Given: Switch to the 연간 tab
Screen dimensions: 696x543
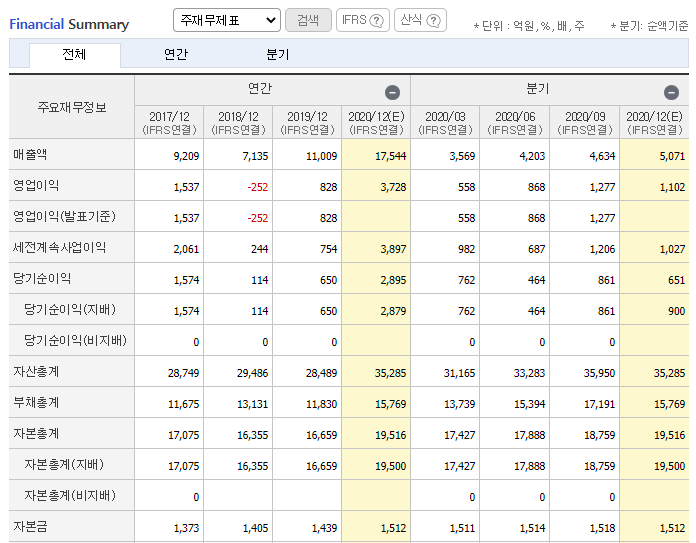Looking at the screenshot, I should coord(176,55).
